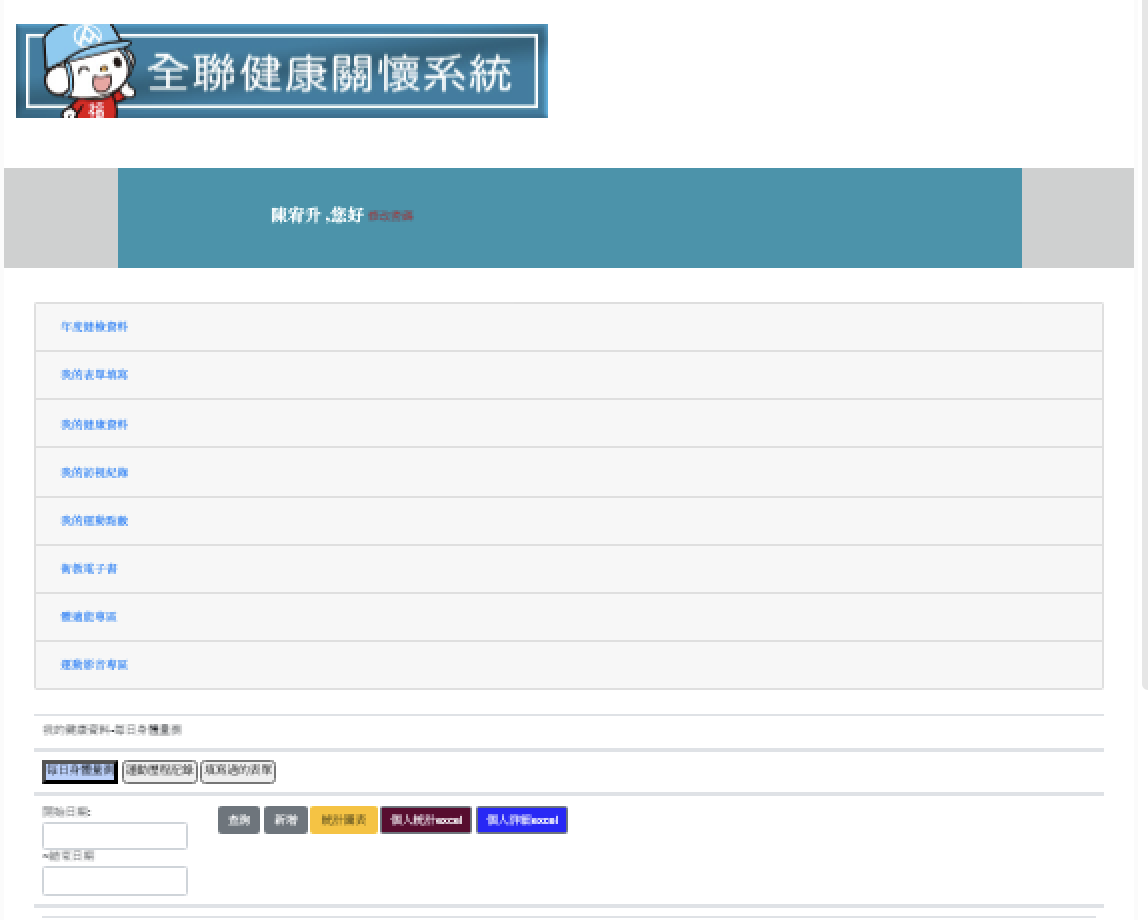1148x920 pixels.
Task: Click the blue 個人詳細excel button
Action: [522, 820]
